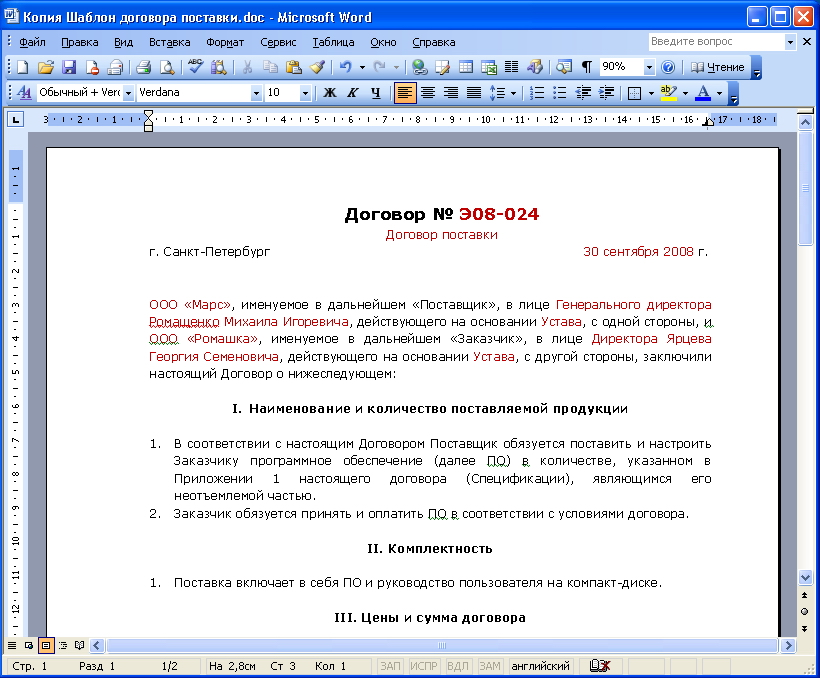This screenshot has width=820, height=678.
Task: Open the 'Введите вопрос' dropdown arrow
Action: (790, 42)
